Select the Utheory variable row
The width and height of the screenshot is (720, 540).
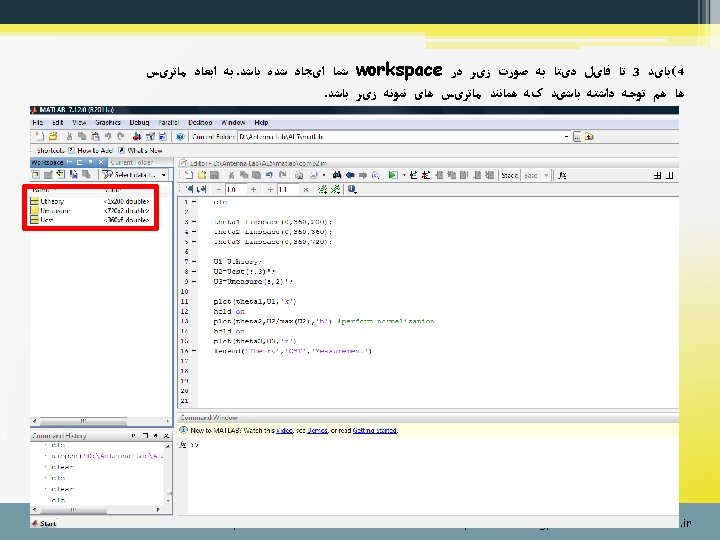(x=90, y=201)
